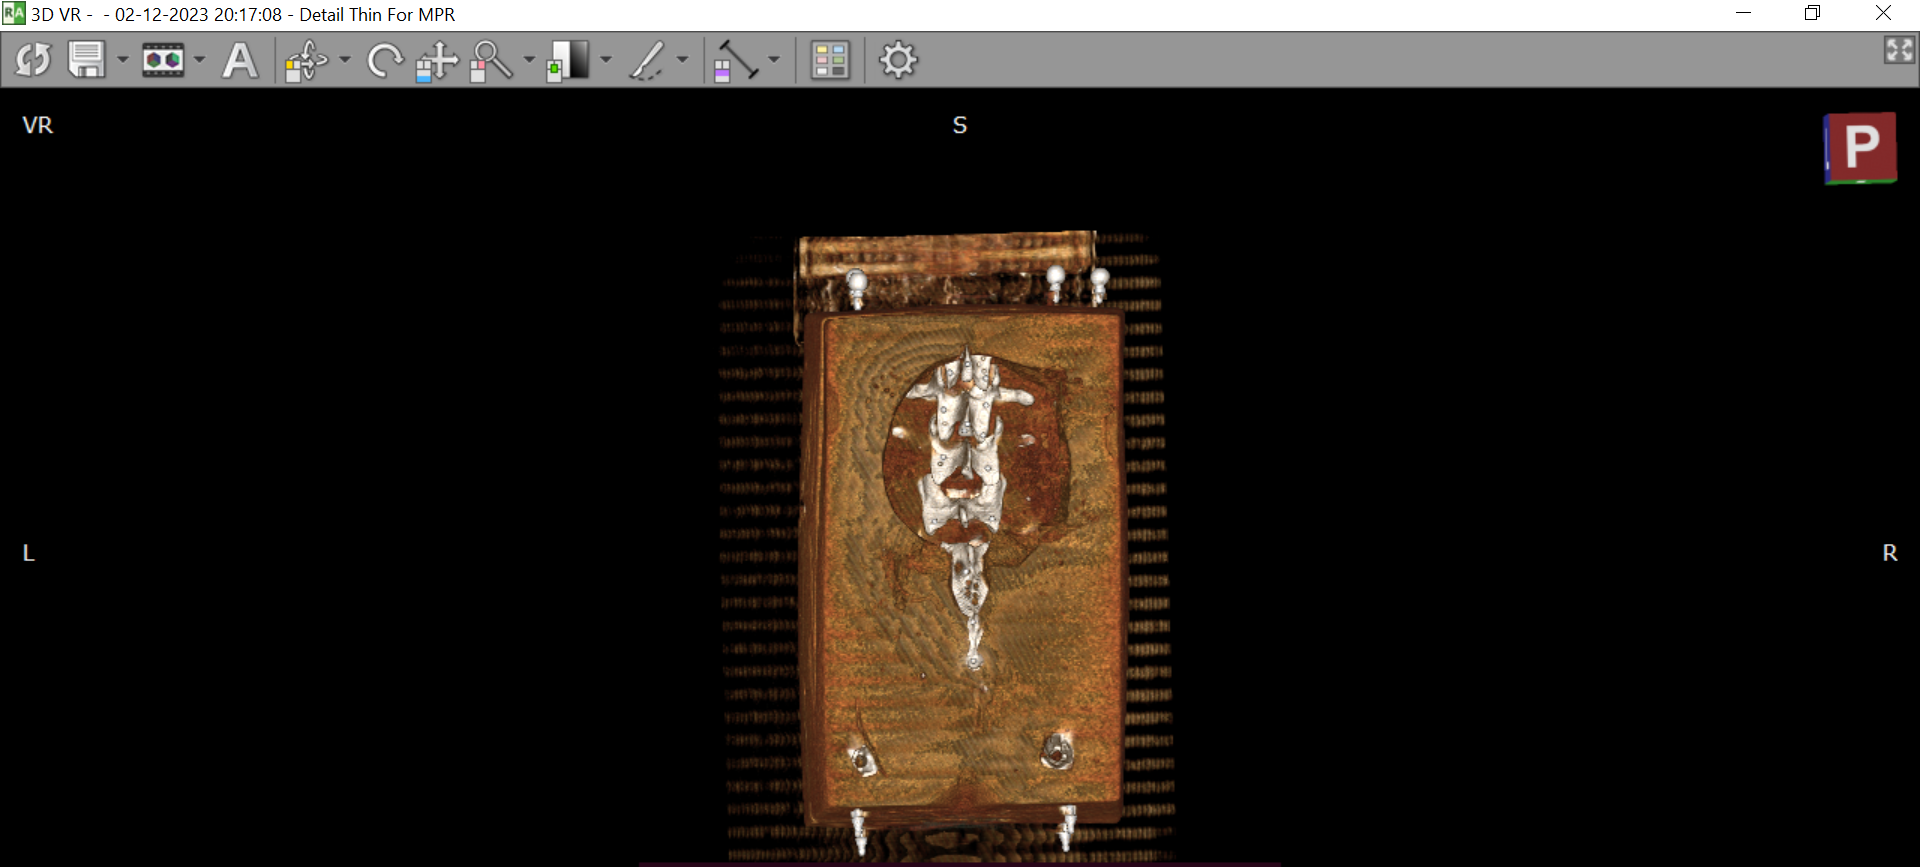The width and height of the screenshot is (1920, 867).
Task: Expand the movie export dropdown arrow
Action: coord(199,60)
